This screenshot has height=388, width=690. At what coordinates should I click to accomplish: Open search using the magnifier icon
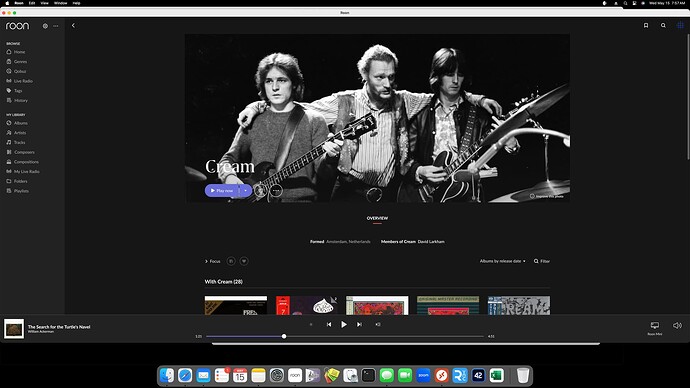[x=663, y=26]
